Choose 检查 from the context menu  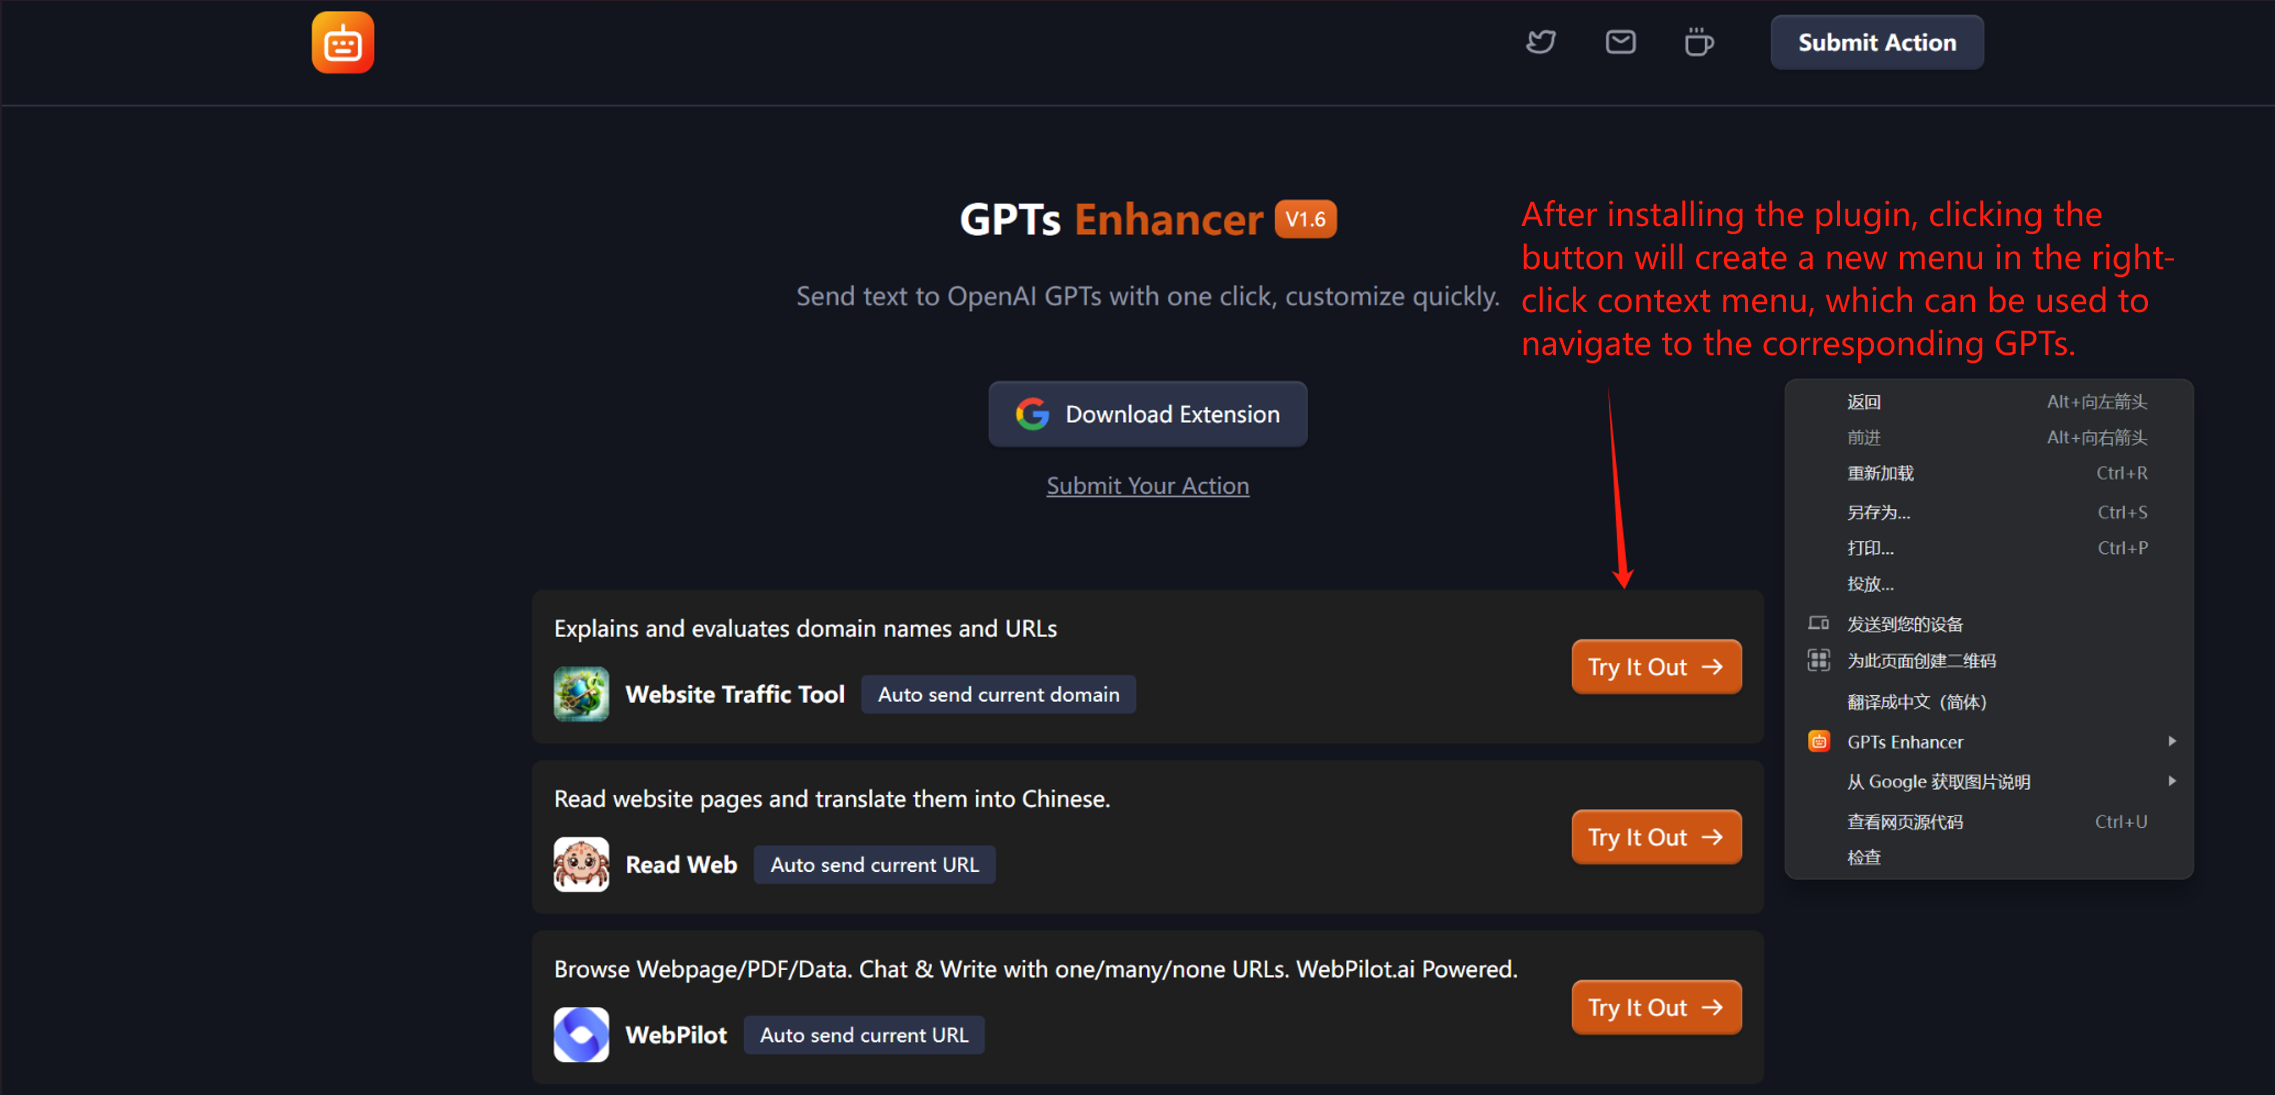coord(1864,857)
